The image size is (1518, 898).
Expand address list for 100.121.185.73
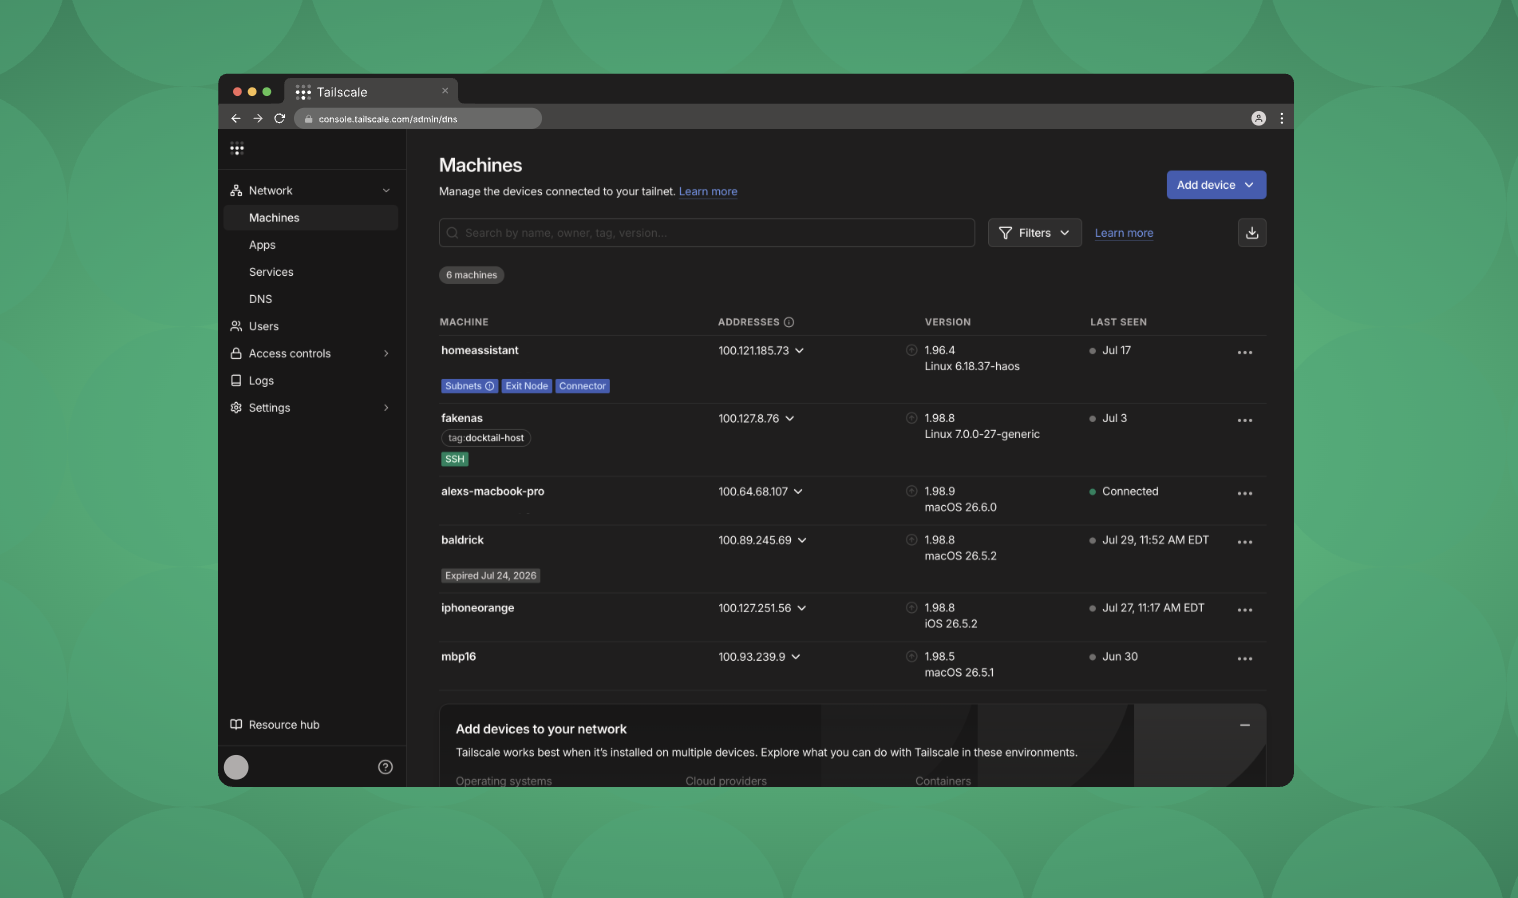point(799,351)
